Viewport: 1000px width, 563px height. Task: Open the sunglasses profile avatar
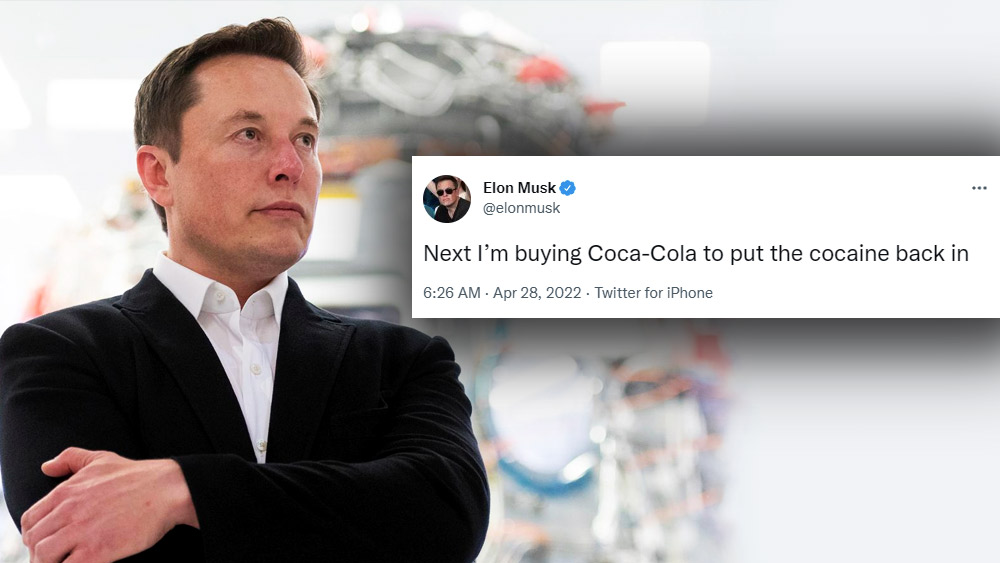coord(447,199)
